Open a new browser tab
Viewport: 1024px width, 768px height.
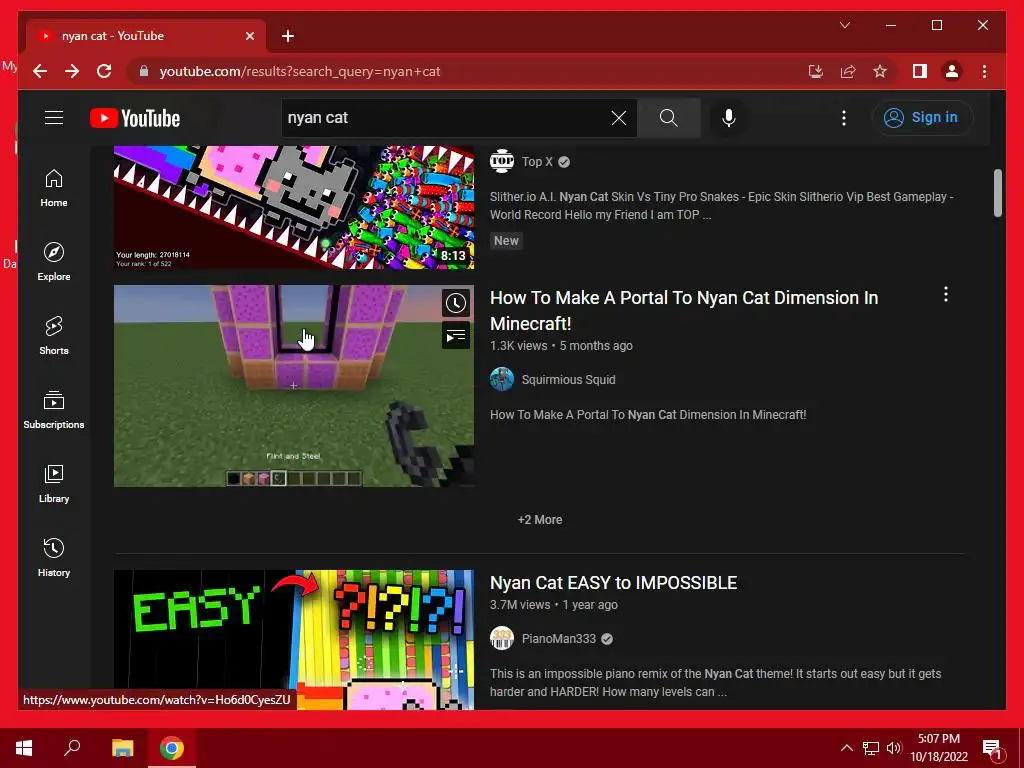pos(288,36)
